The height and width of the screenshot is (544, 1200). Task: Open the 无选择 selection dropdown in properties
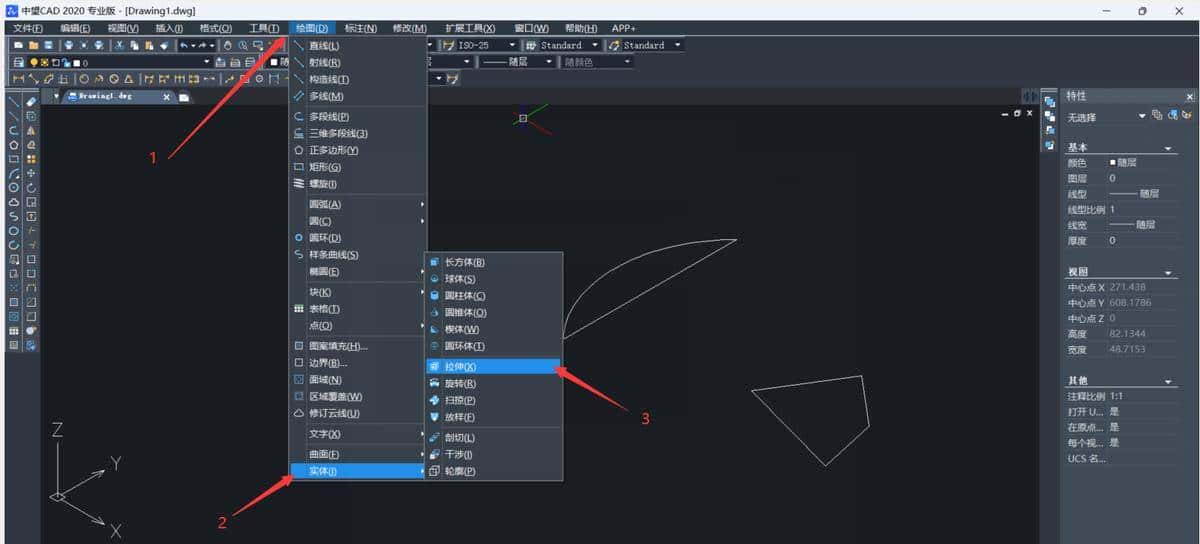point(1142,117)
